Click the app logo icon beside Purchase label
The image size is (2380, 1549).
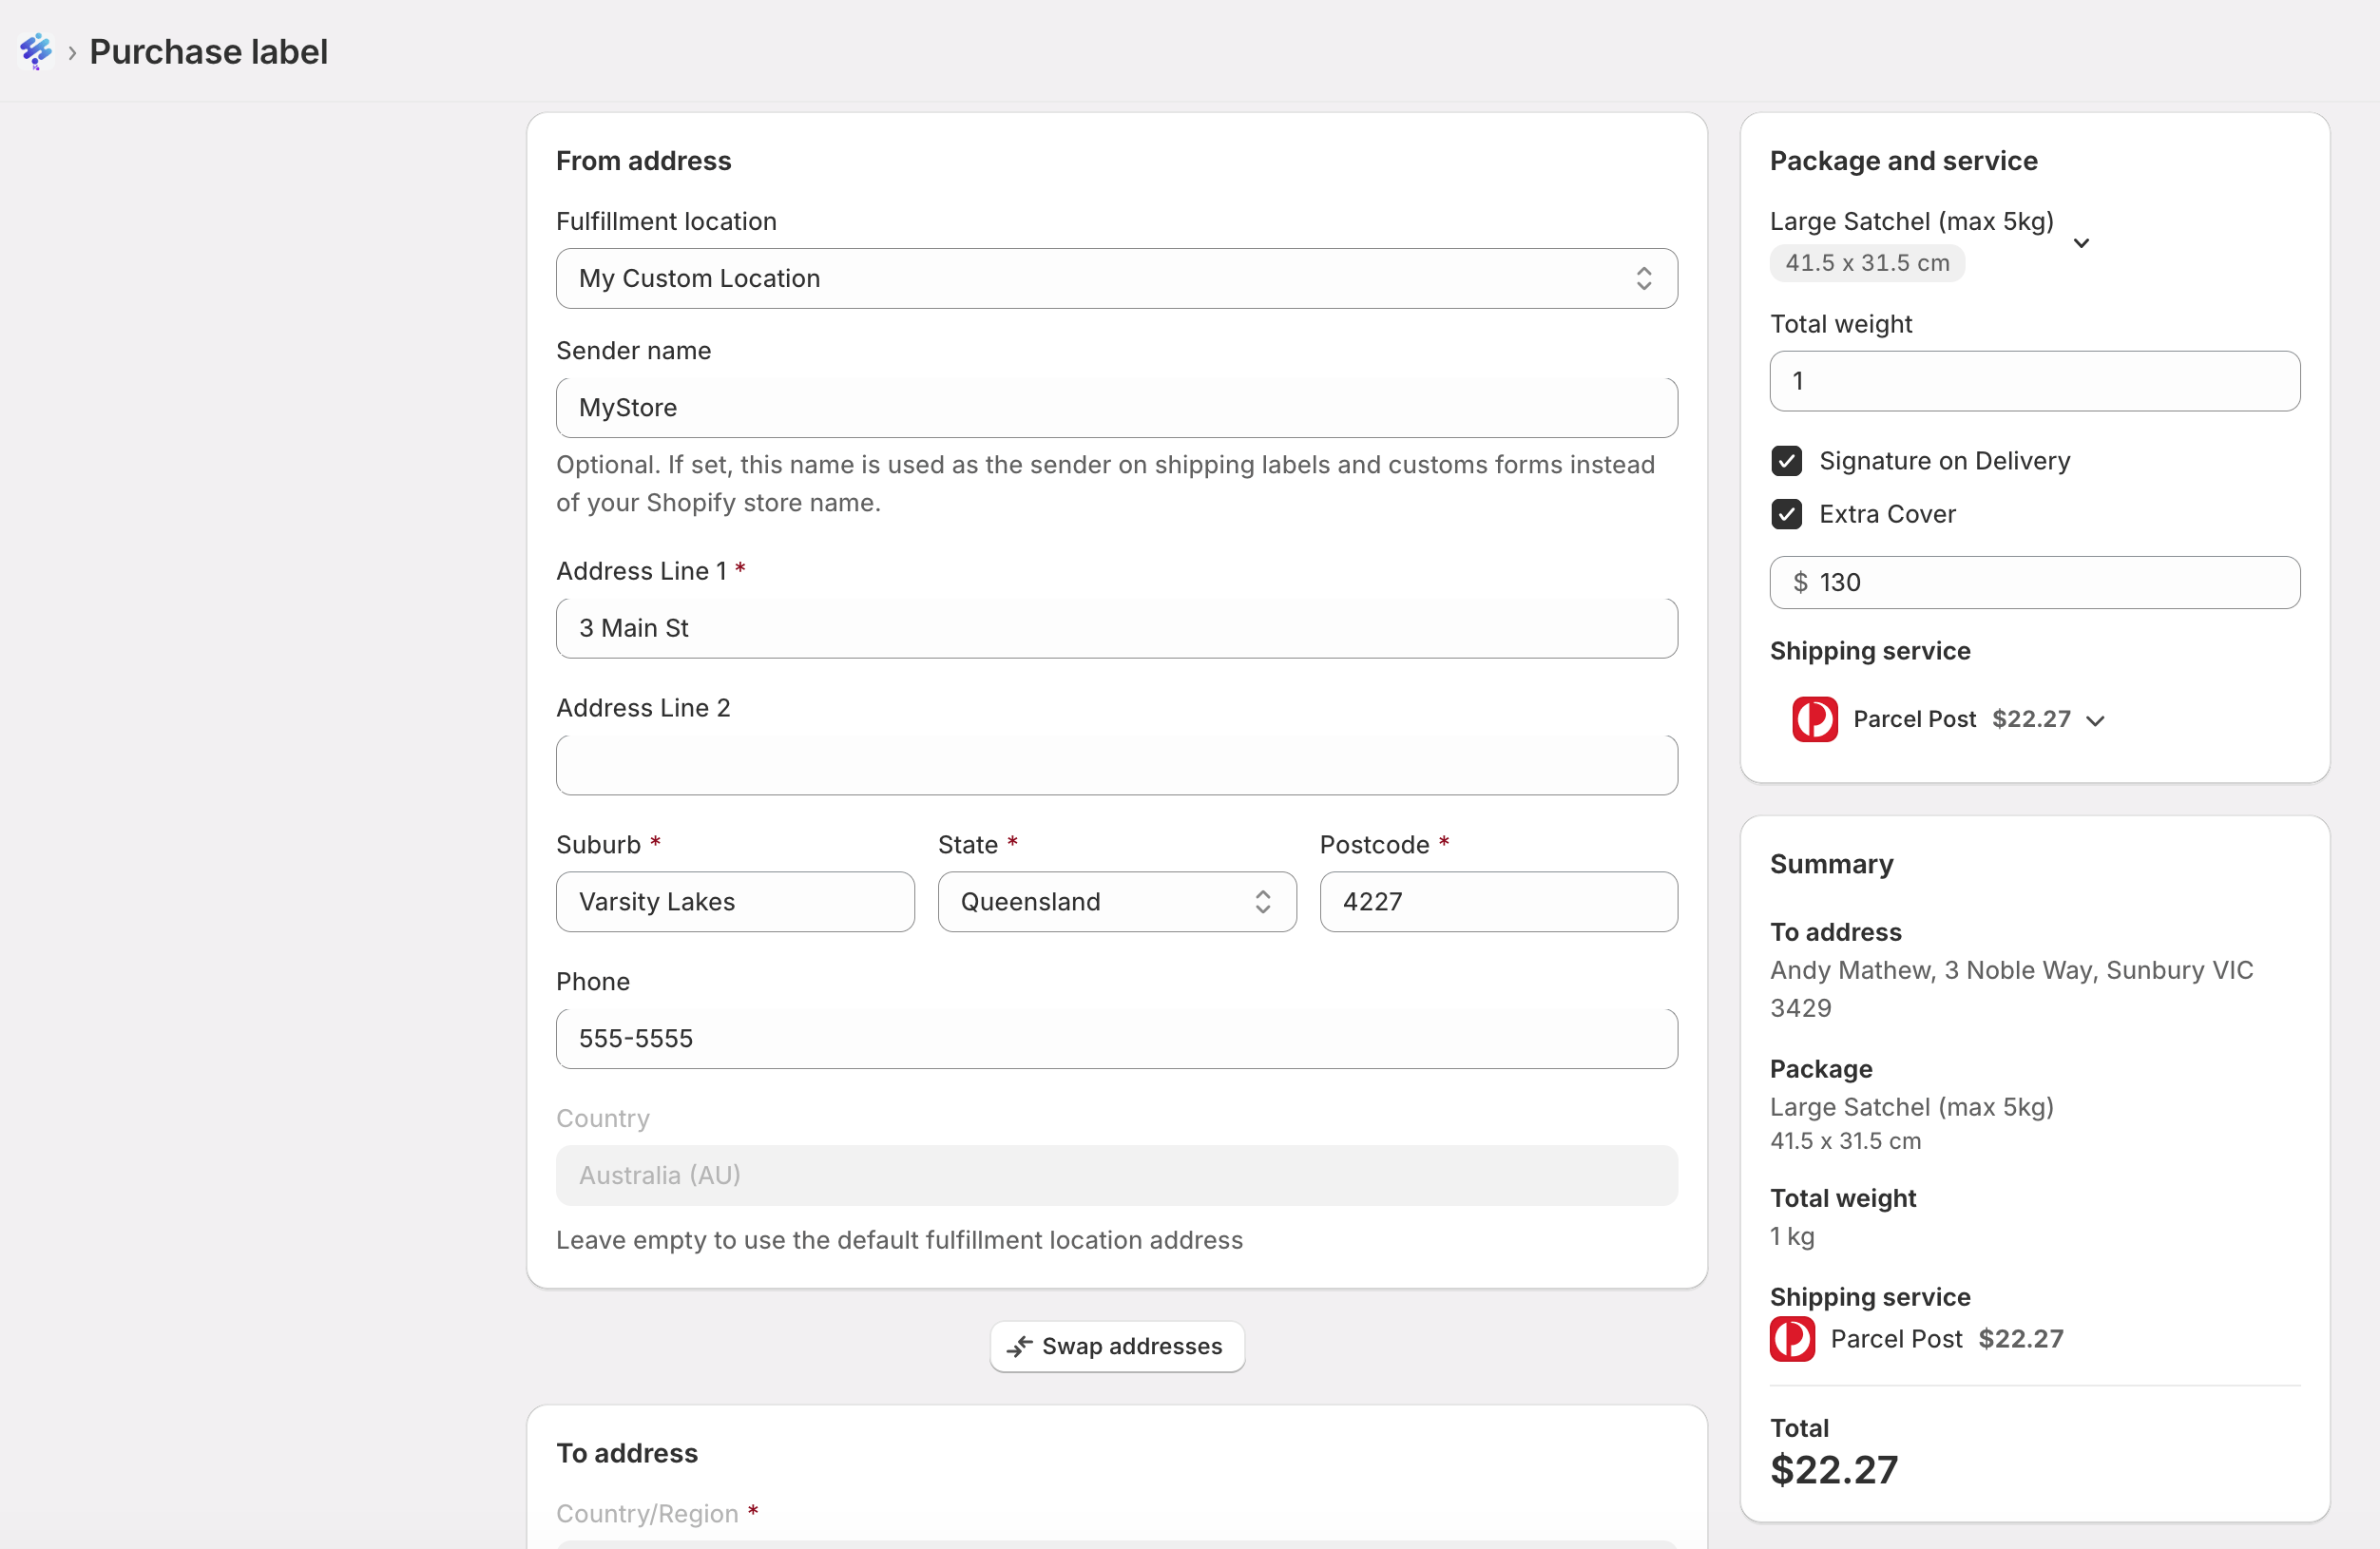(x=36, y=51)
